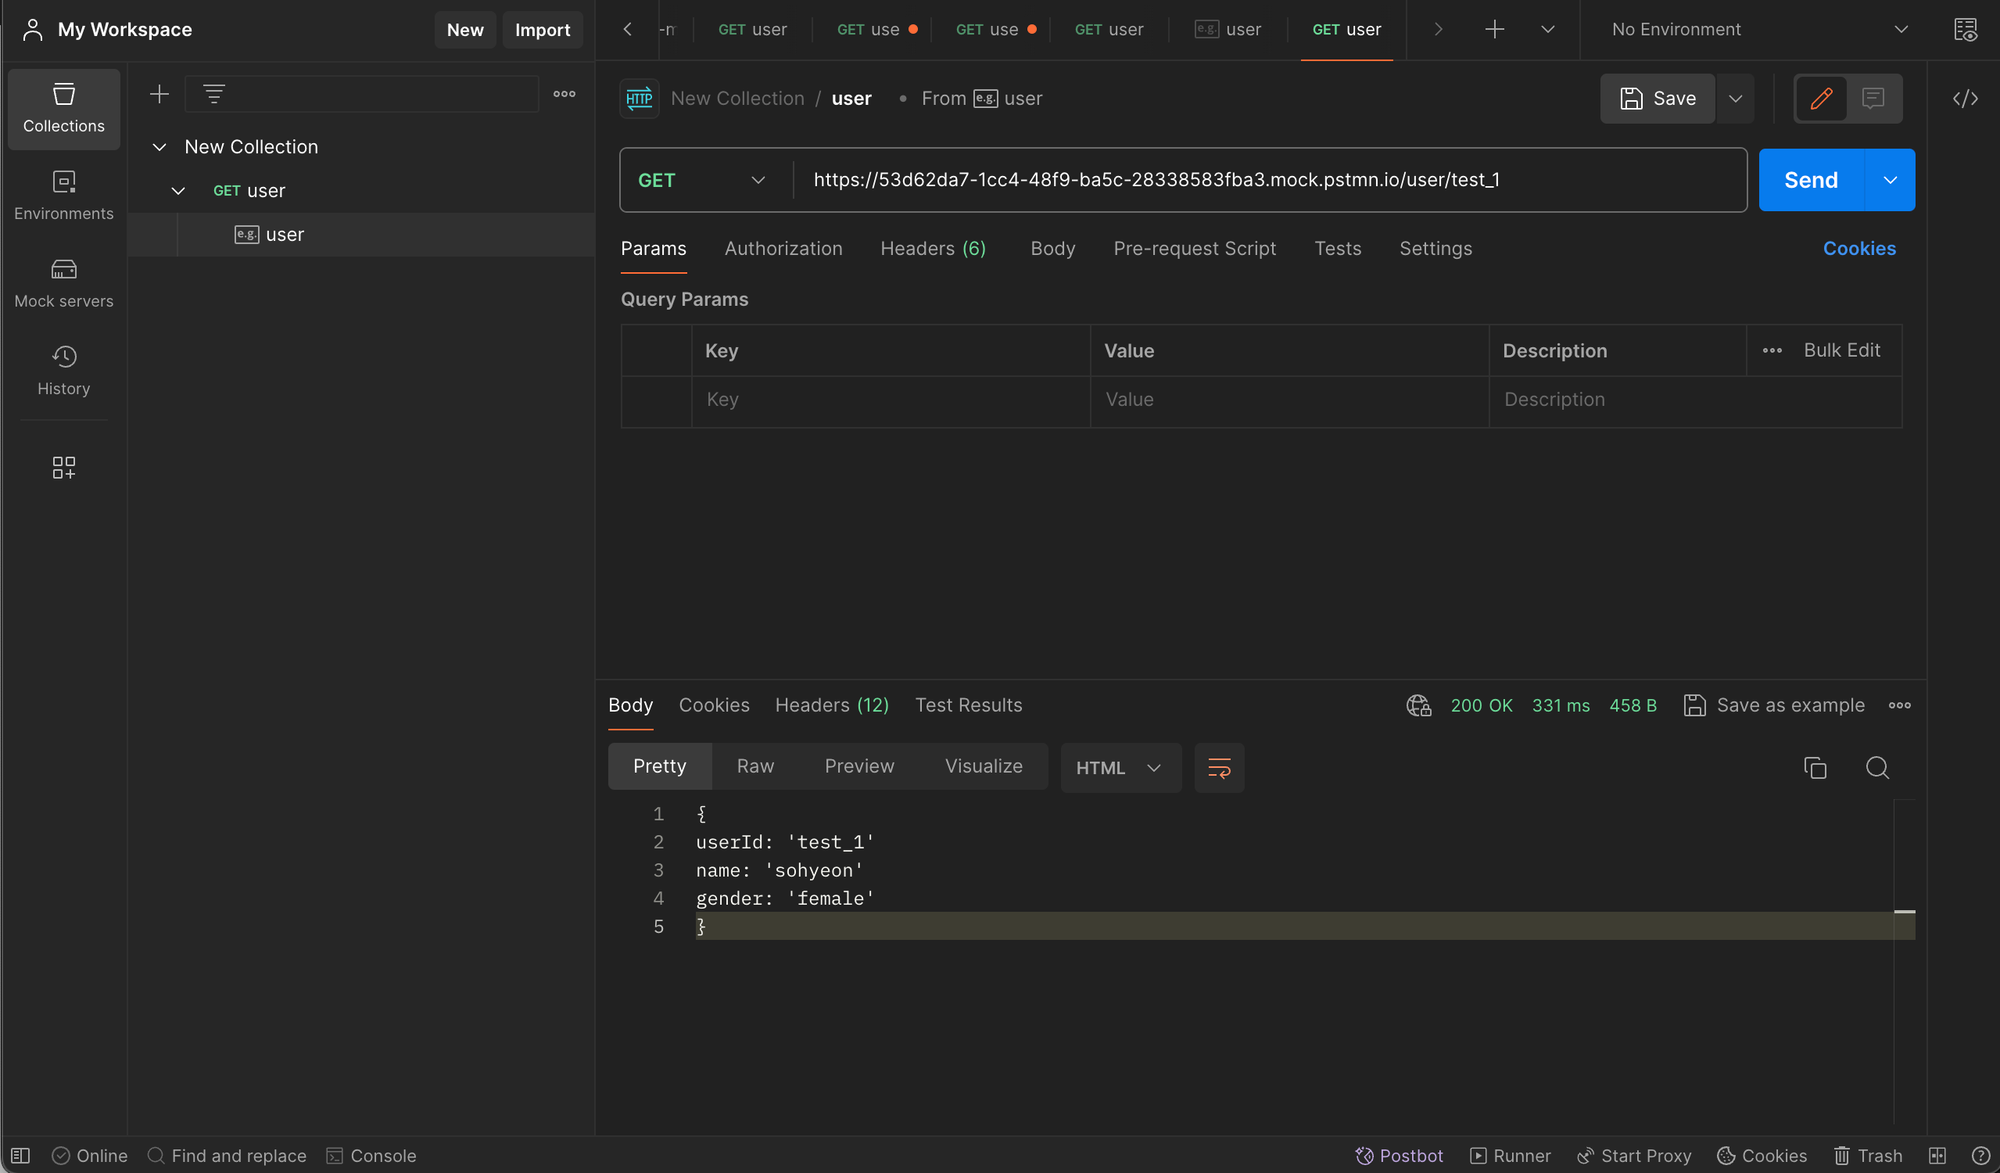Open the History sidebar panel
Screen dimensions: 2000x1173
click(63, 370)
